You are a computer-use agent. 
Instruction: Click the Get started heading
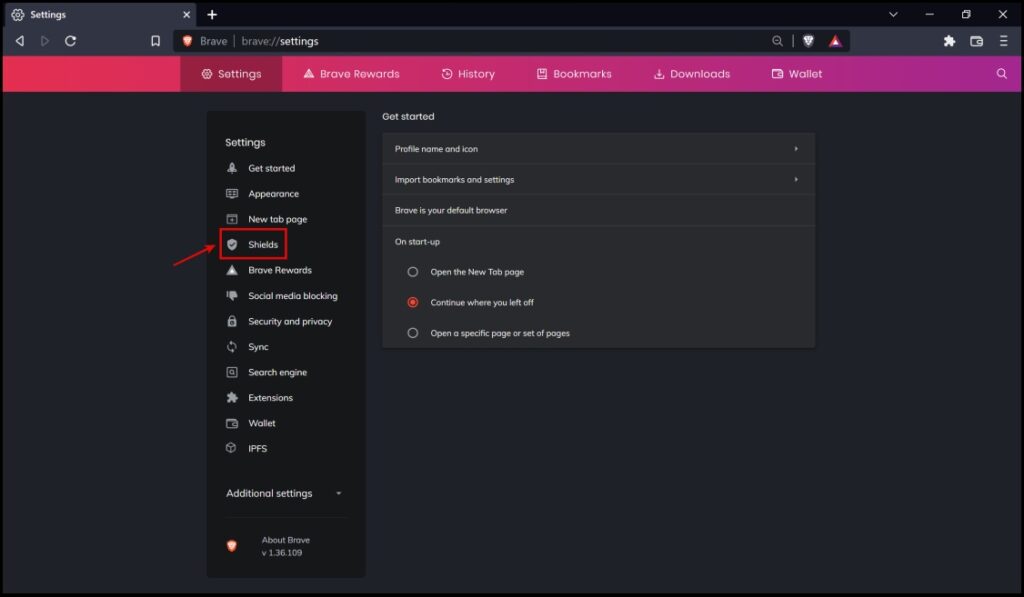coord(408,116)
